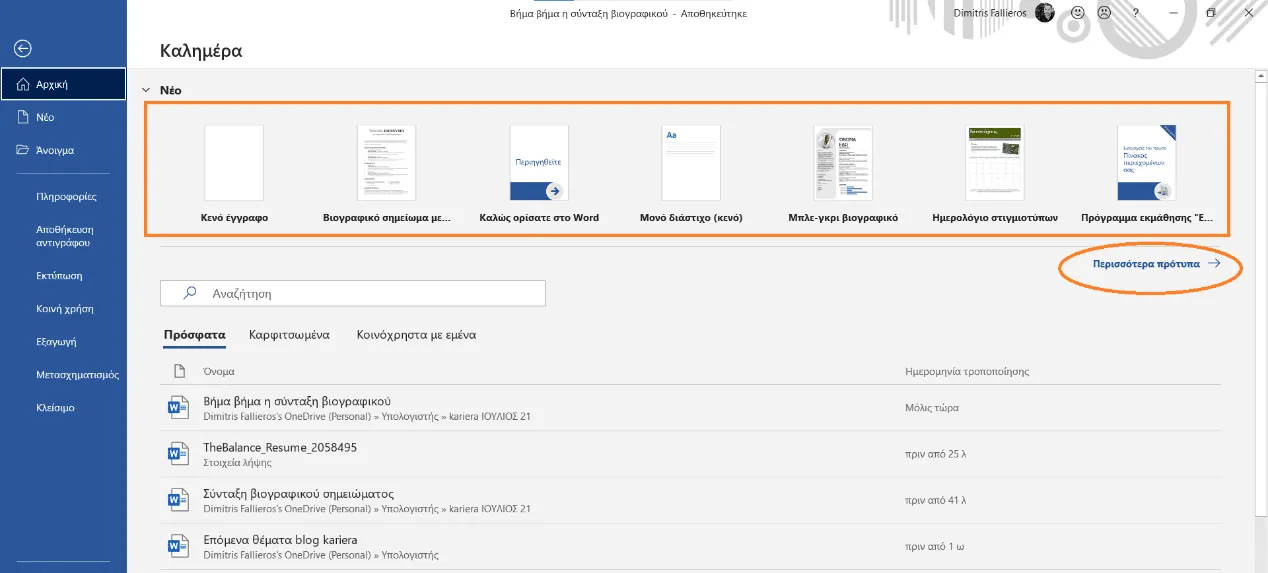Open Ημερολόγιο στιγμιοτύπων template

coord(994,172)
